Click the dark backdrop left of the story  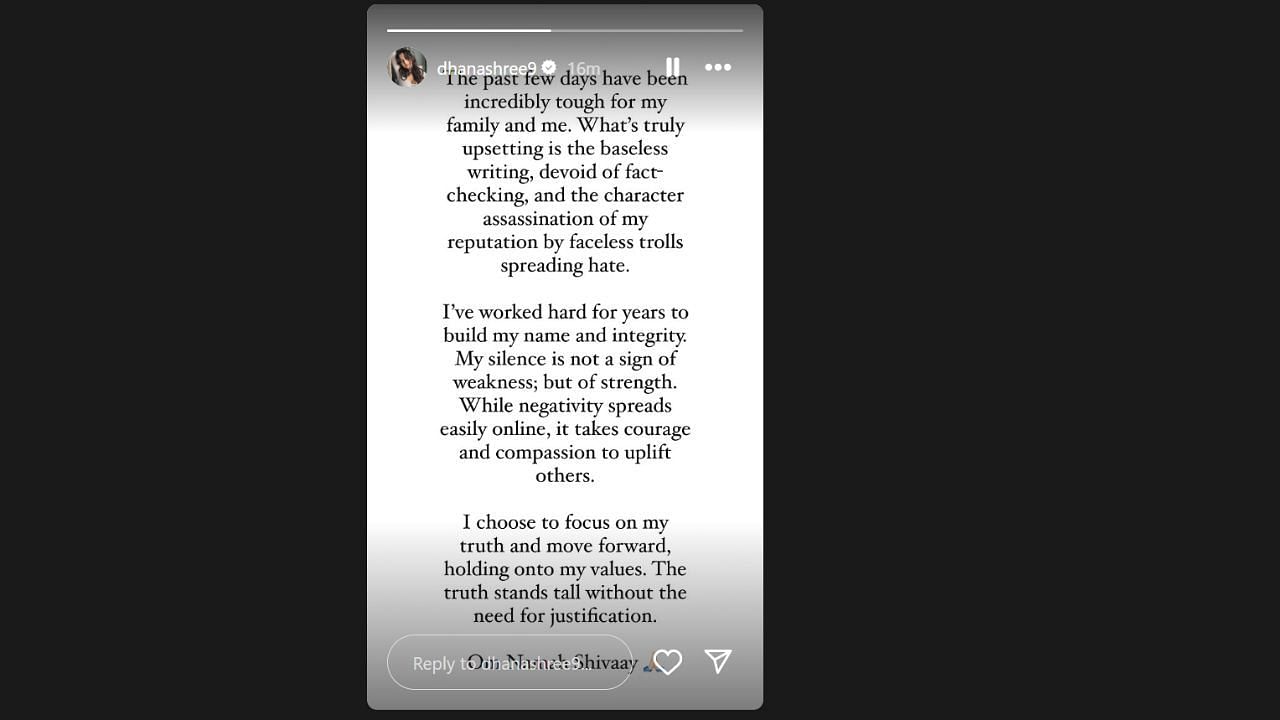[x=180, y=360]
